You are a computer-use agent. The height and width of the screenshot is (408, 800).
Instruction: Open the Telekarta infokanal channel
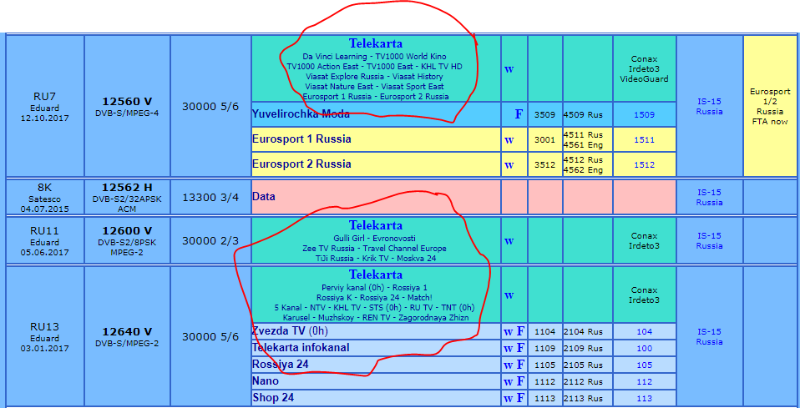pos(301,348)
